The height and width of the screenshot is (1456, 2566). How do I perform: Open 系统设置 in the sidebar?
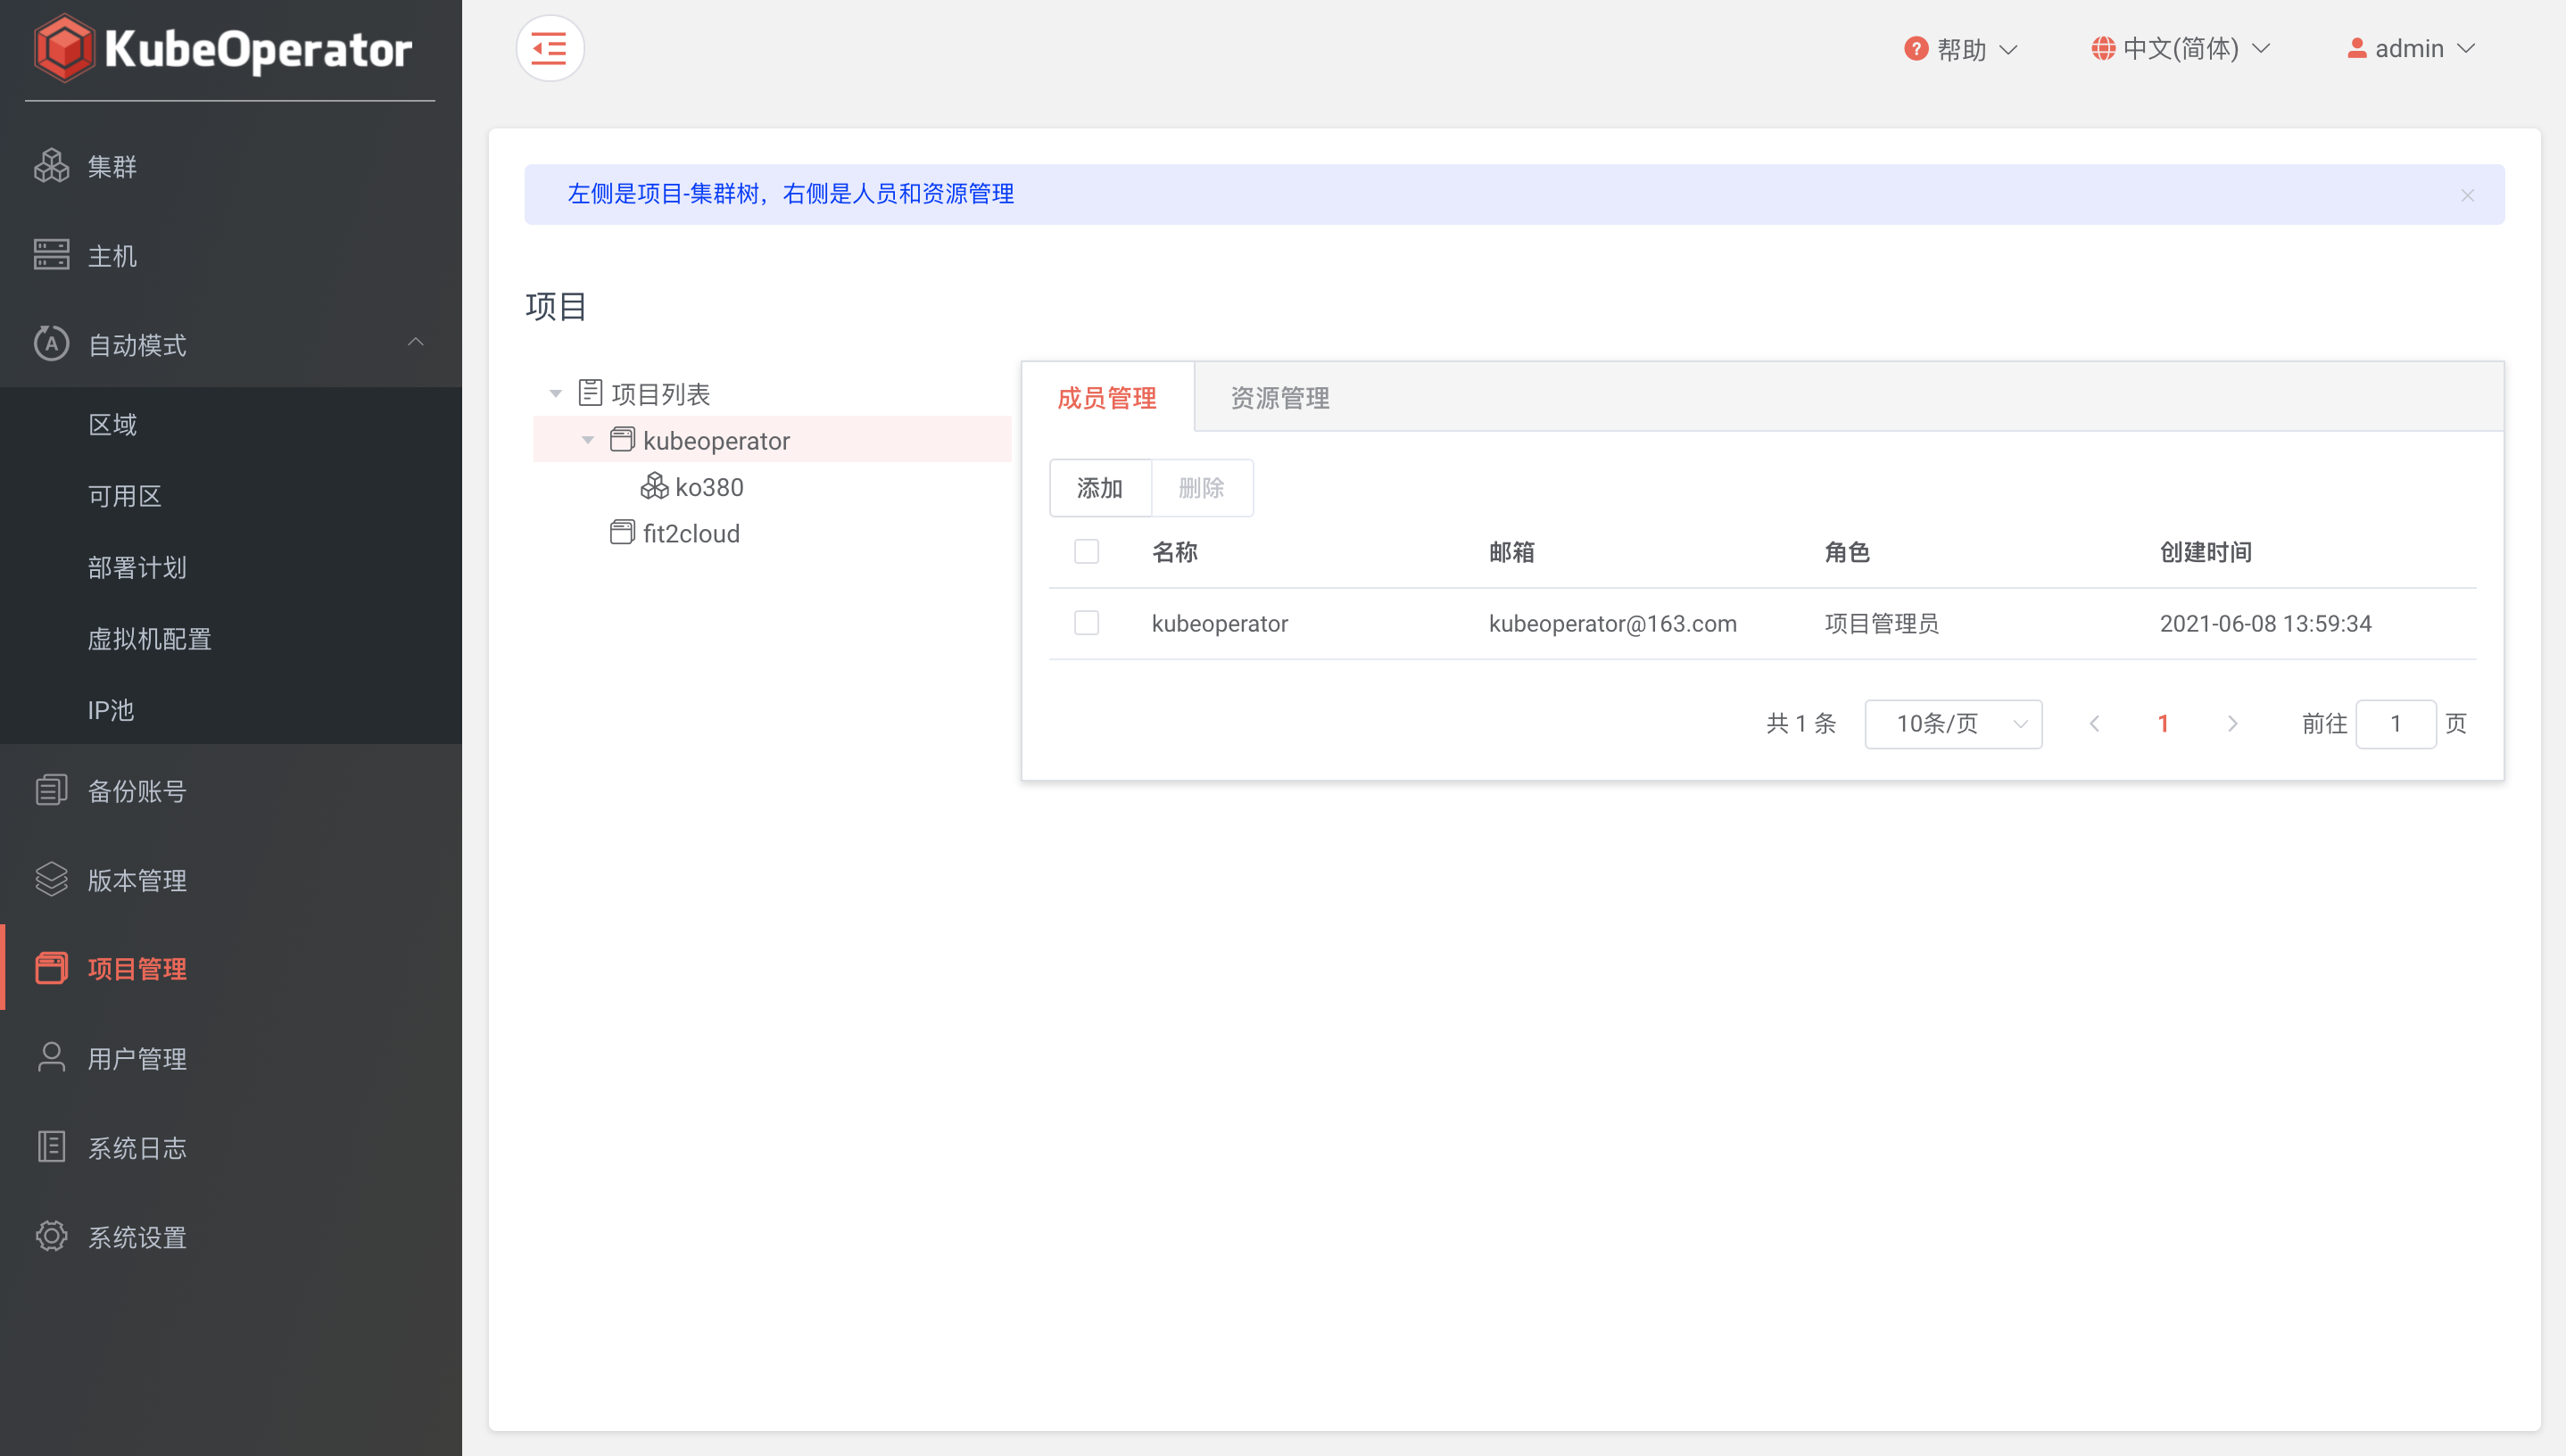pos(231,1236)
